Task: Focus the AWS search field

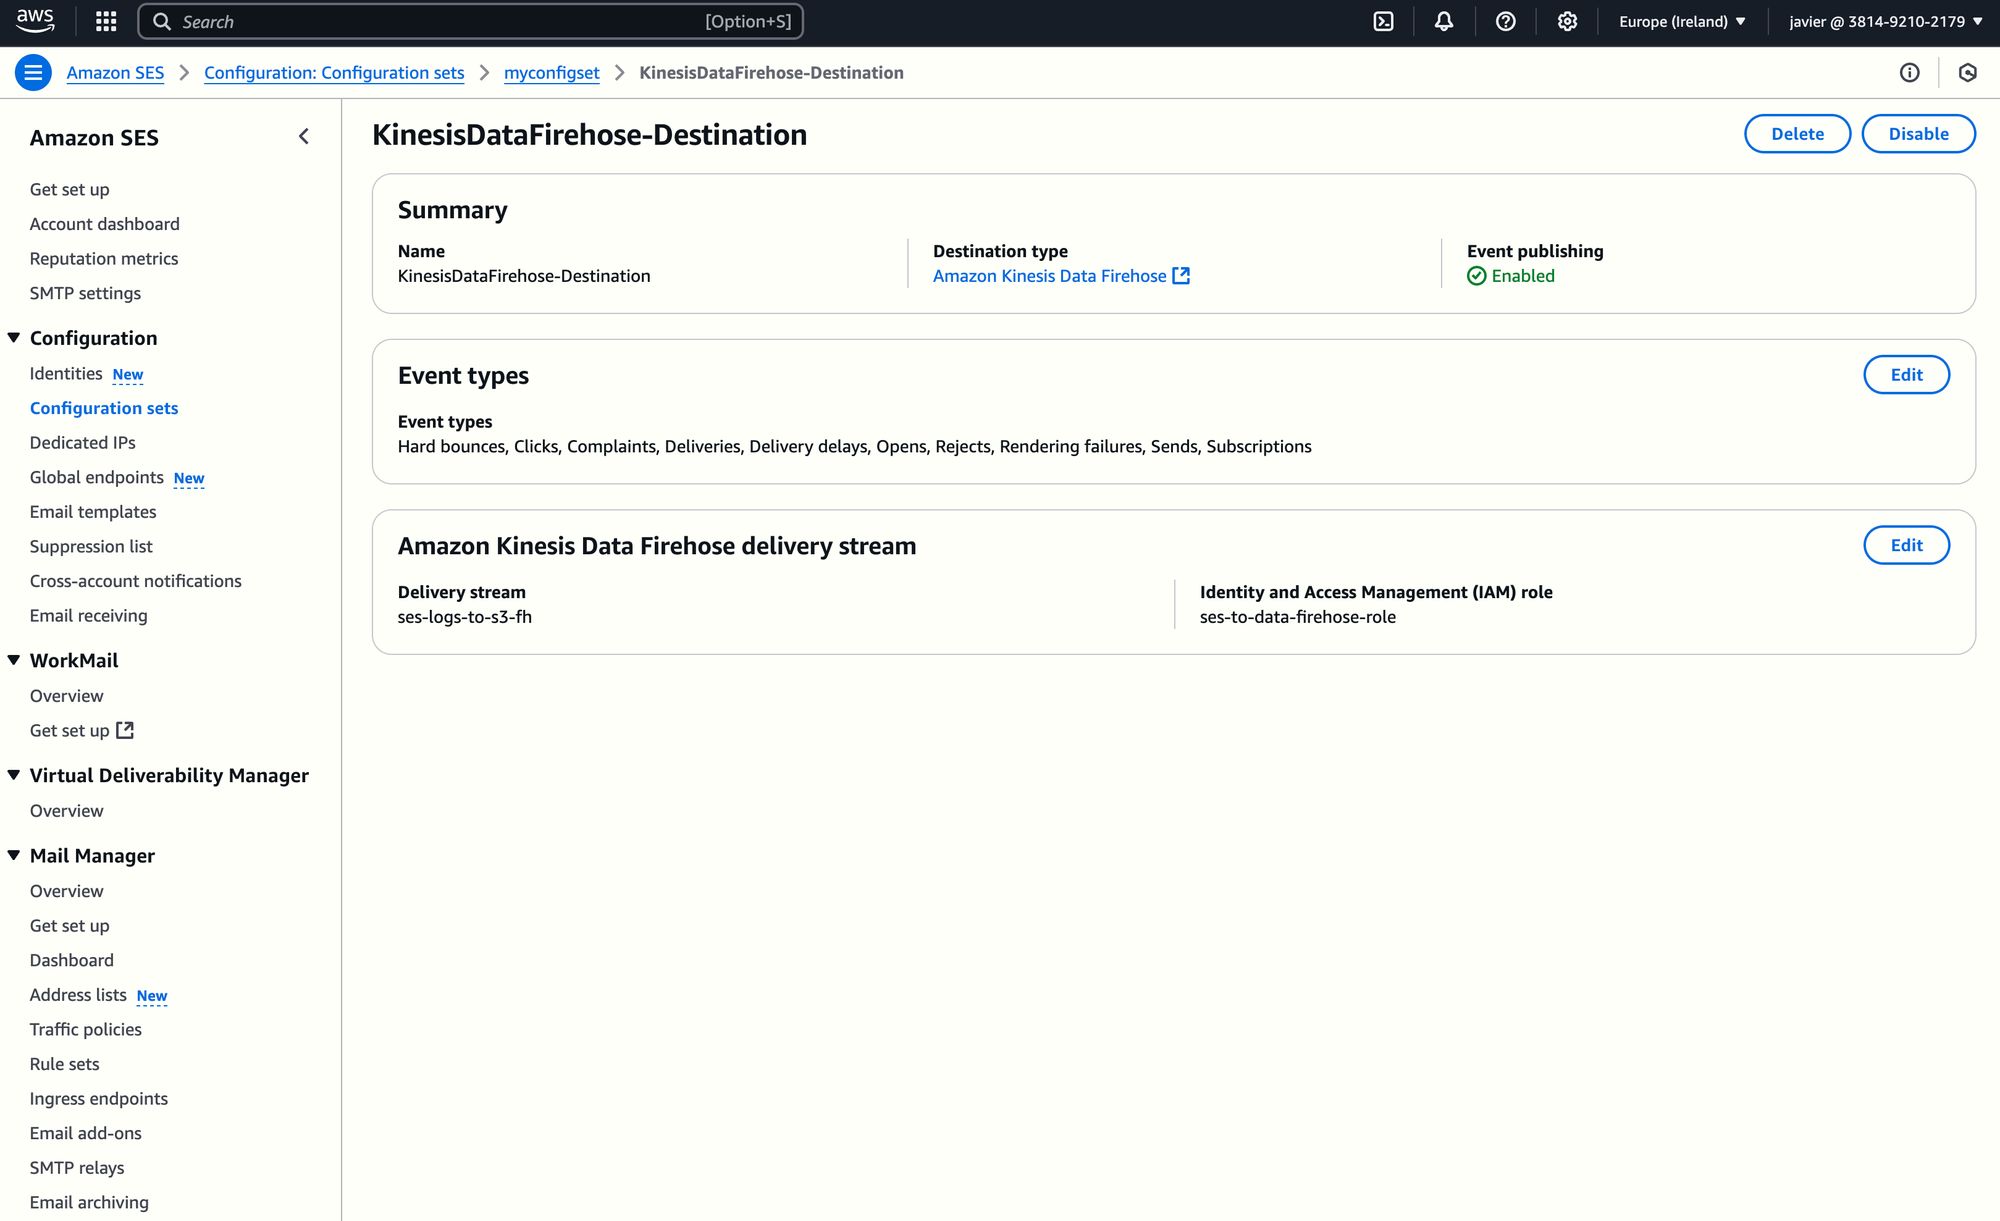Action: 440,22
